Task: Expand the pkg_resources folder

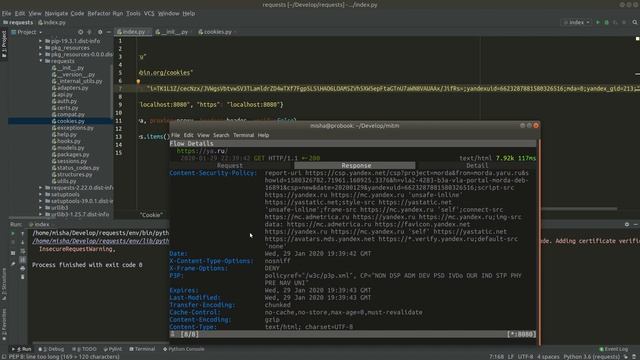Action: click(41, 48)
